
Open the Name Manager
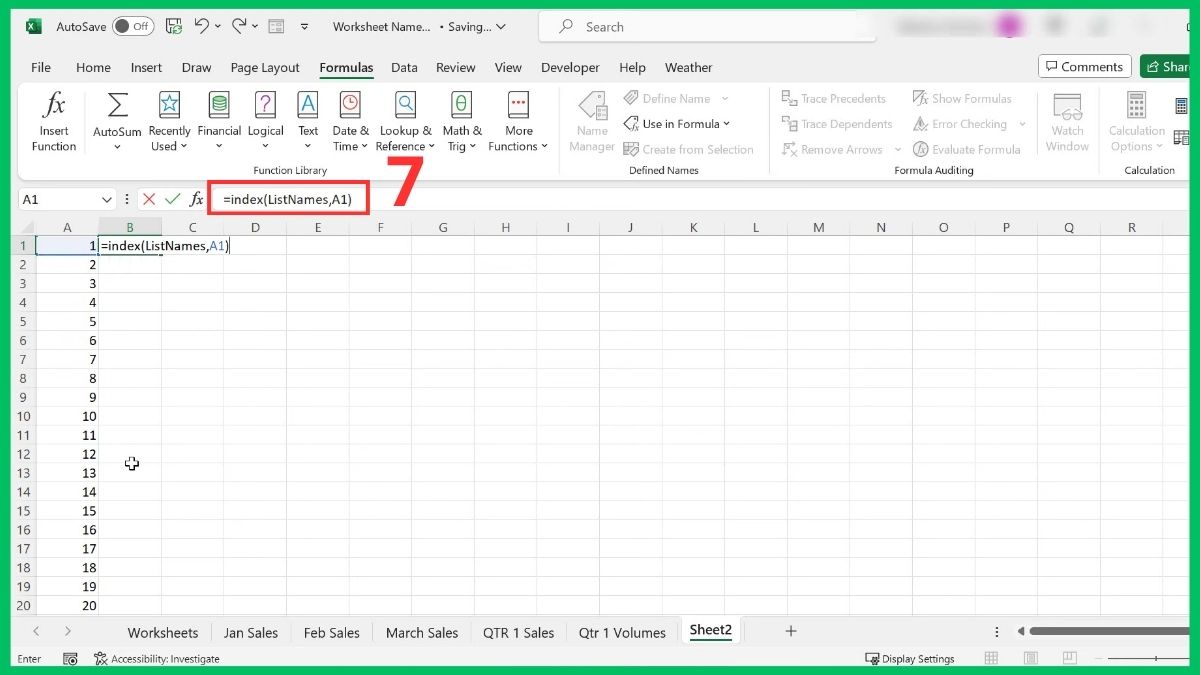point(591,120)
